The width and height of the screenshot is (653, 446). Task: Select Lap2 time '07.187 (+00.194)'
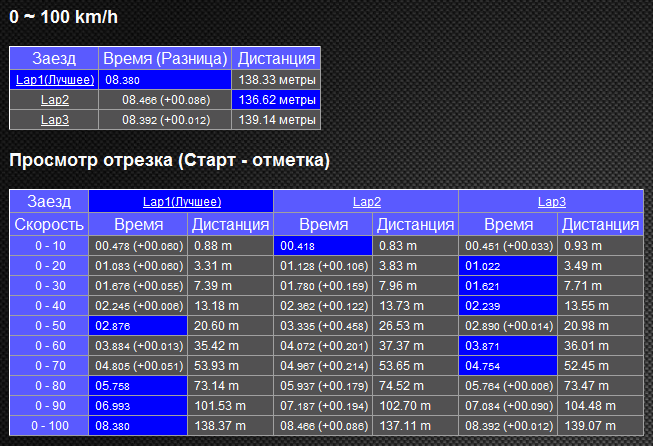323,406
